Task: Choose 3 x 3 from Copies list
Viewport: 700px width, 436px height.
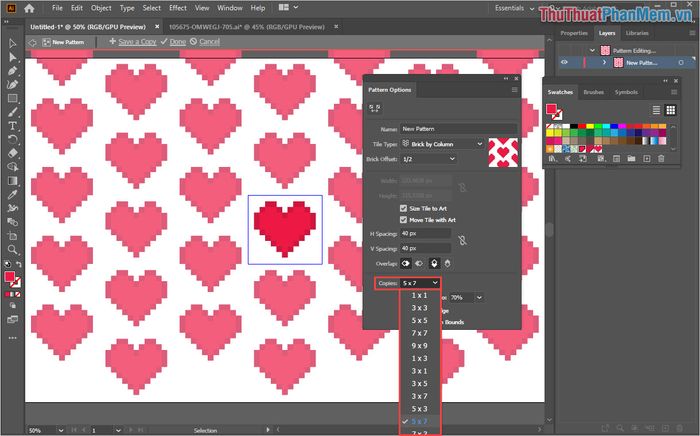Action: coord(419,308)
